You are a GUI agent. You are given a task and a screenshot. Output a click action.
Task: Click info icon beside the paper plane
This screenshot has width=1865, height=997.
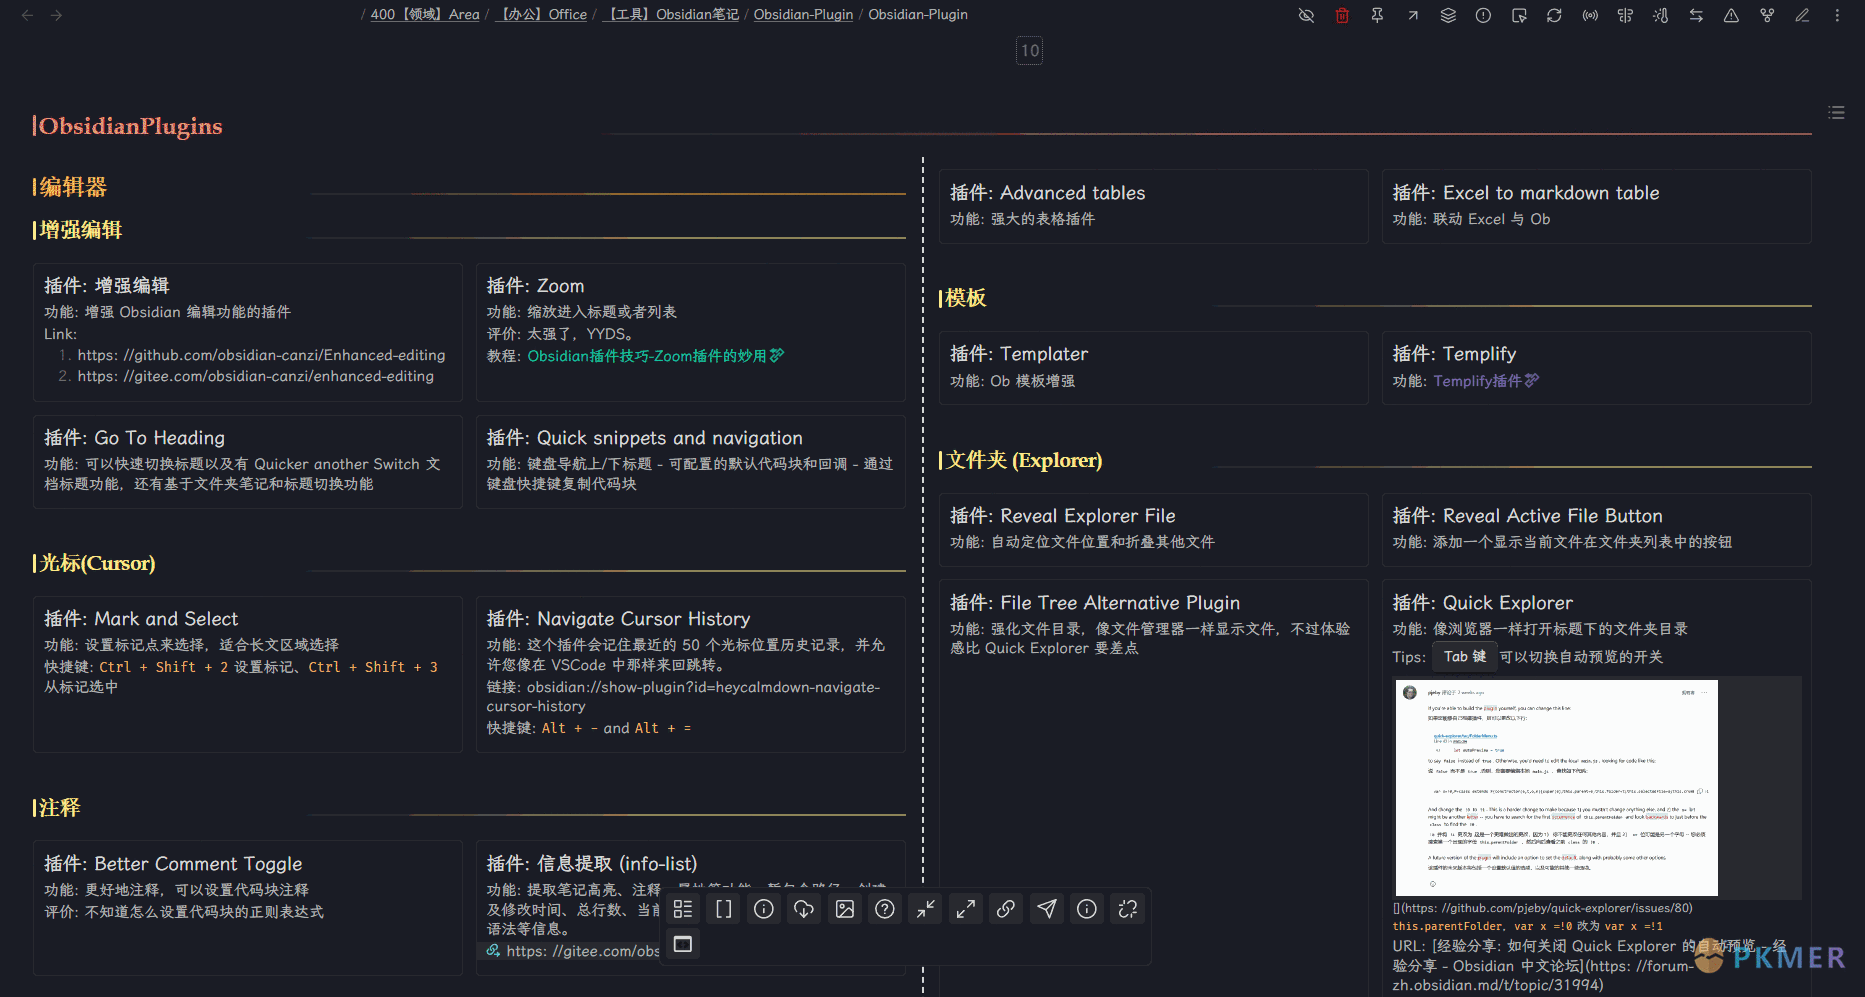pyautogui.click(x=1087, y=909)
